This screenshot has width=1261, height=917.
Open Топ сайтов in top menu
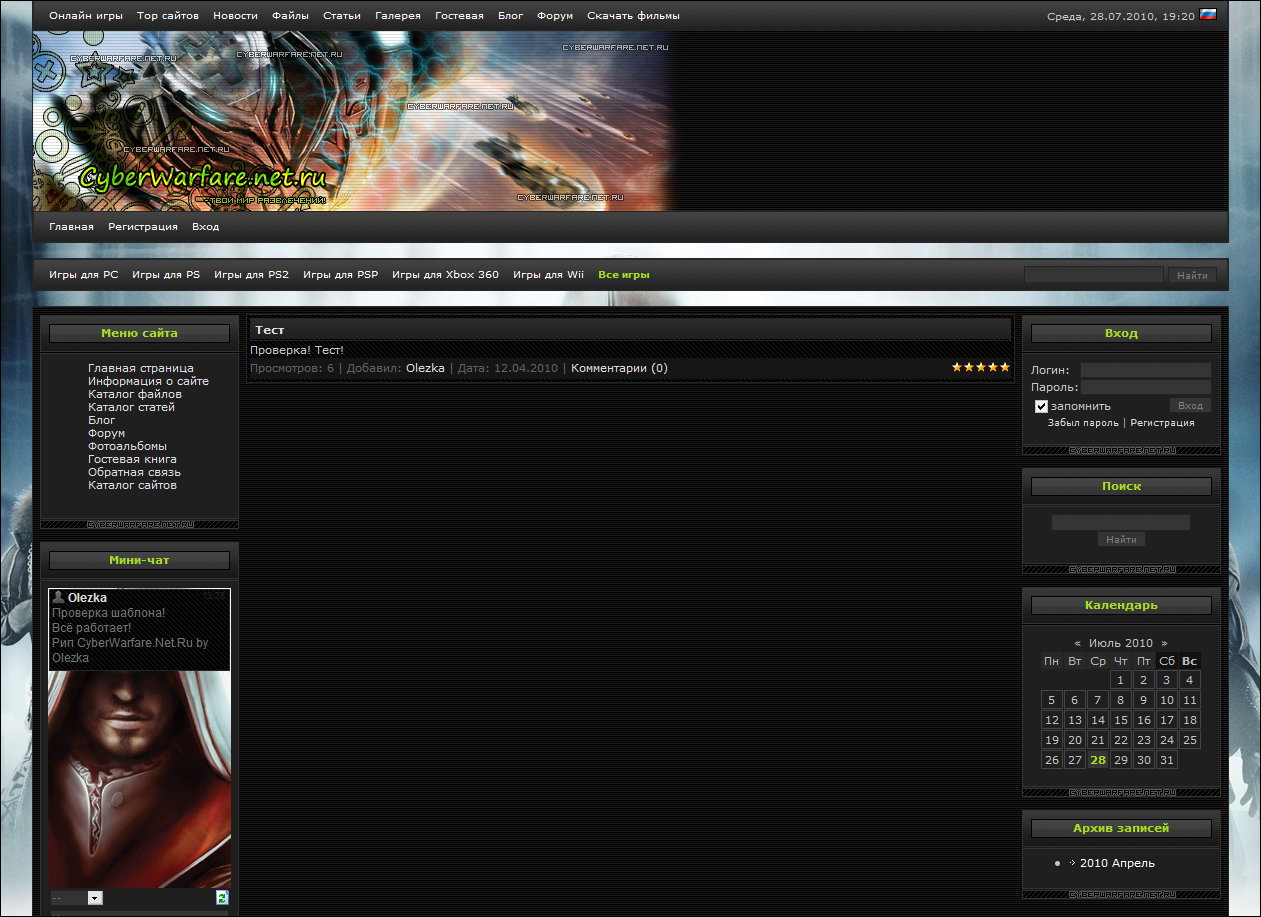168,16
